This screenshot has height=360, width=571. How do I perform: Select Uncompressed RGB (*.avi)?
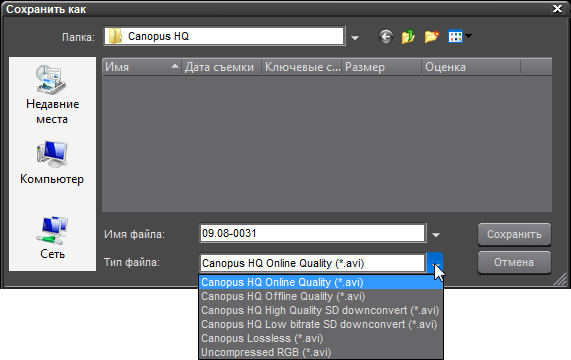pos(321,352)
